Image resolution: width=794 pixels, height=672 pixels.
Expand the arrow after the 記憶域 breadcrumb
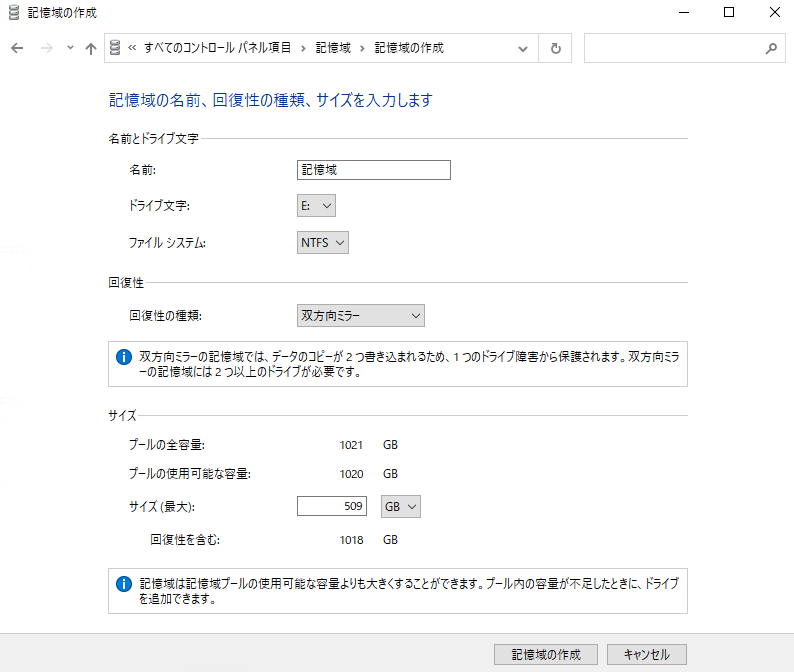[x=362, y=48]
